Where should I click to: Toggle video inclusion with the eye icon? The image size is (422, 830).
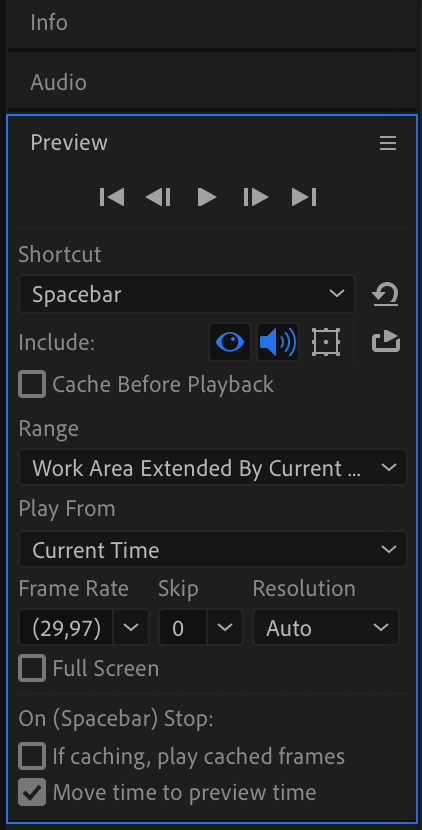230,342
